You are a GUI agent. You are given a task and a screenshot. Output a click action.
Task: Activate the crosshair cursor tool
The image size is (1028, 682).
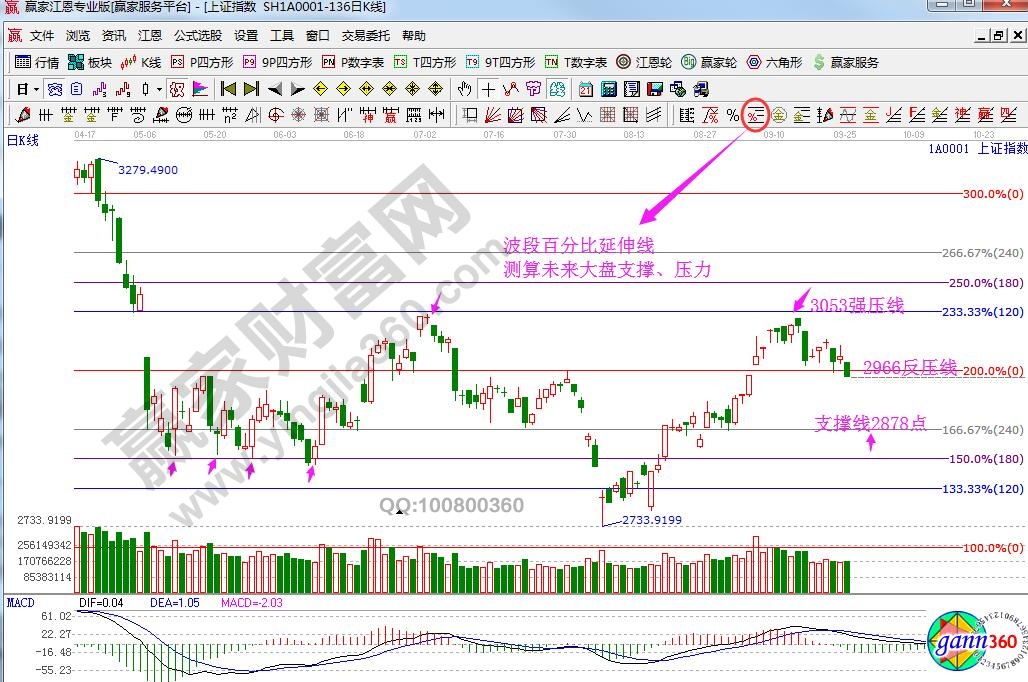point(488,89)
